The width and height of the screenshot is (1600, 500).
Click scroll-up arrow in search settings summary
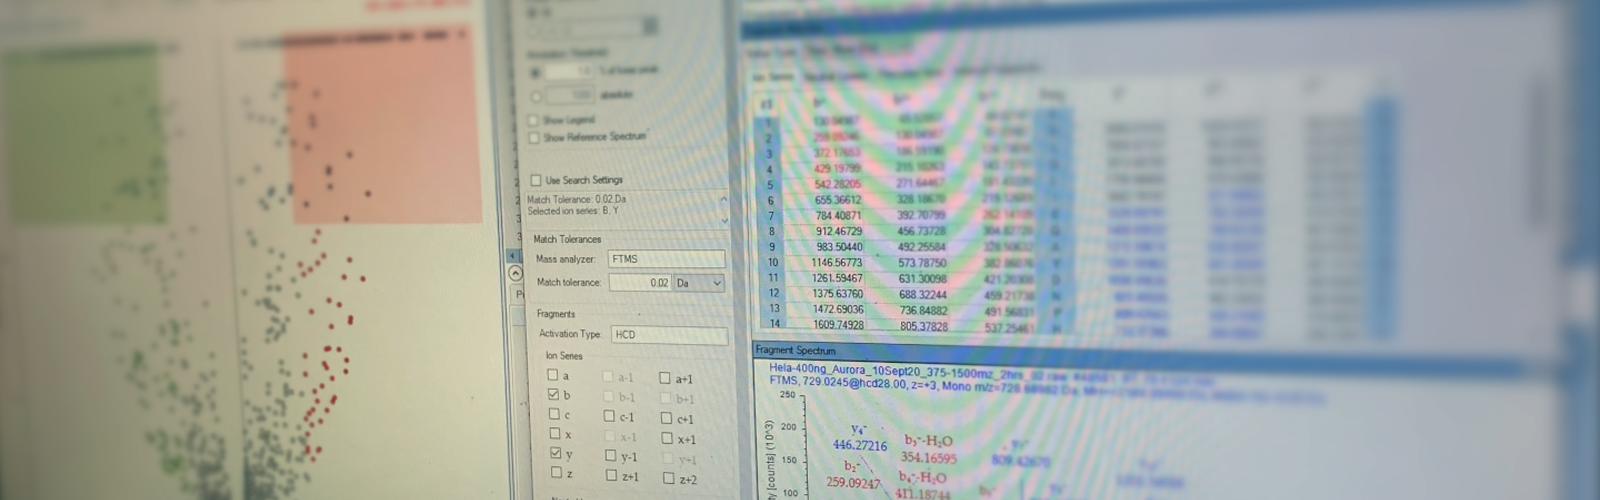(724, 201)
